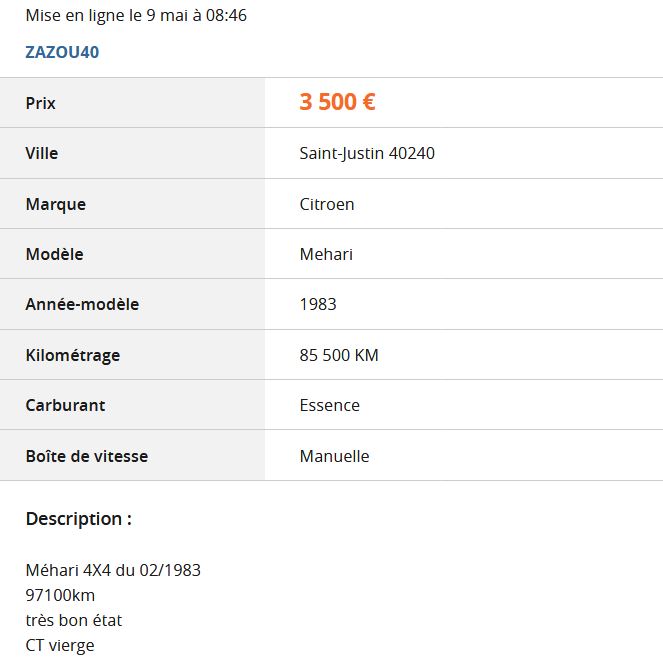Click the Boîte de vitesse row label
Viewport: 663px width, 672px height.
point(87,456)
